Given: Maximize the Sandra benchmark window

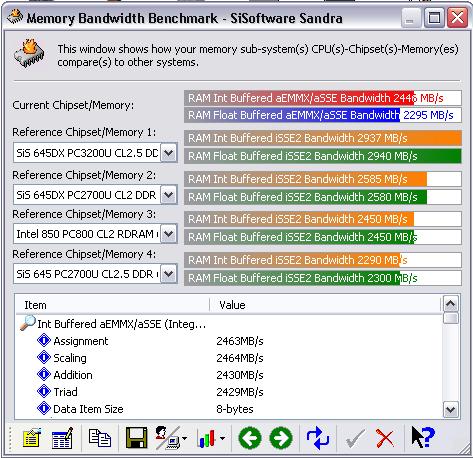Looking at the screenshot, I should point(434,18).
